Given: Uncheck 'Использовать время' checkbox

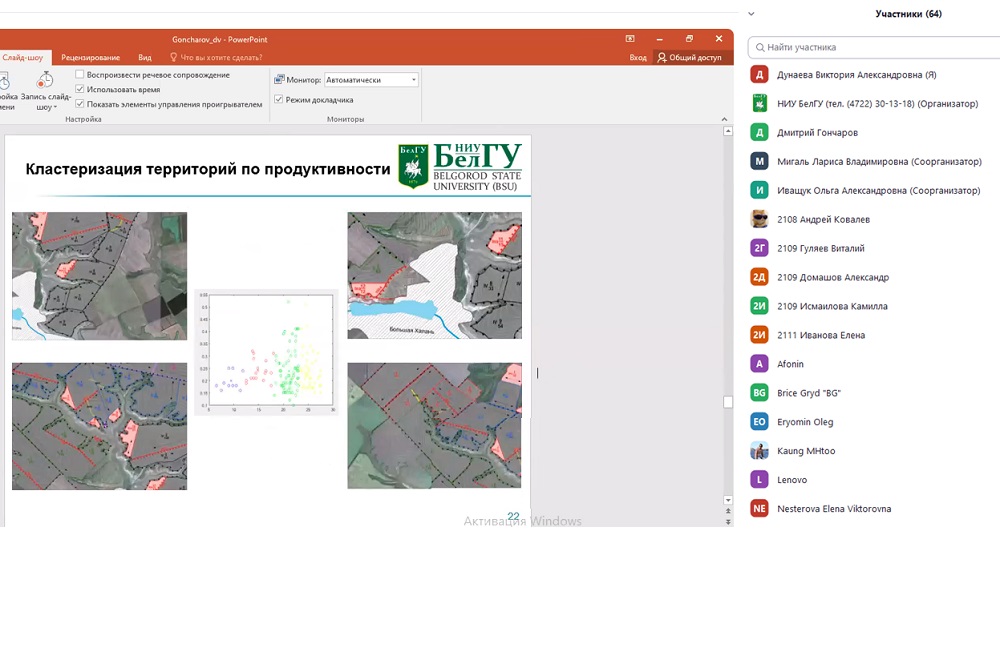Looking at the screenshot, I should (x=80, y=89).
